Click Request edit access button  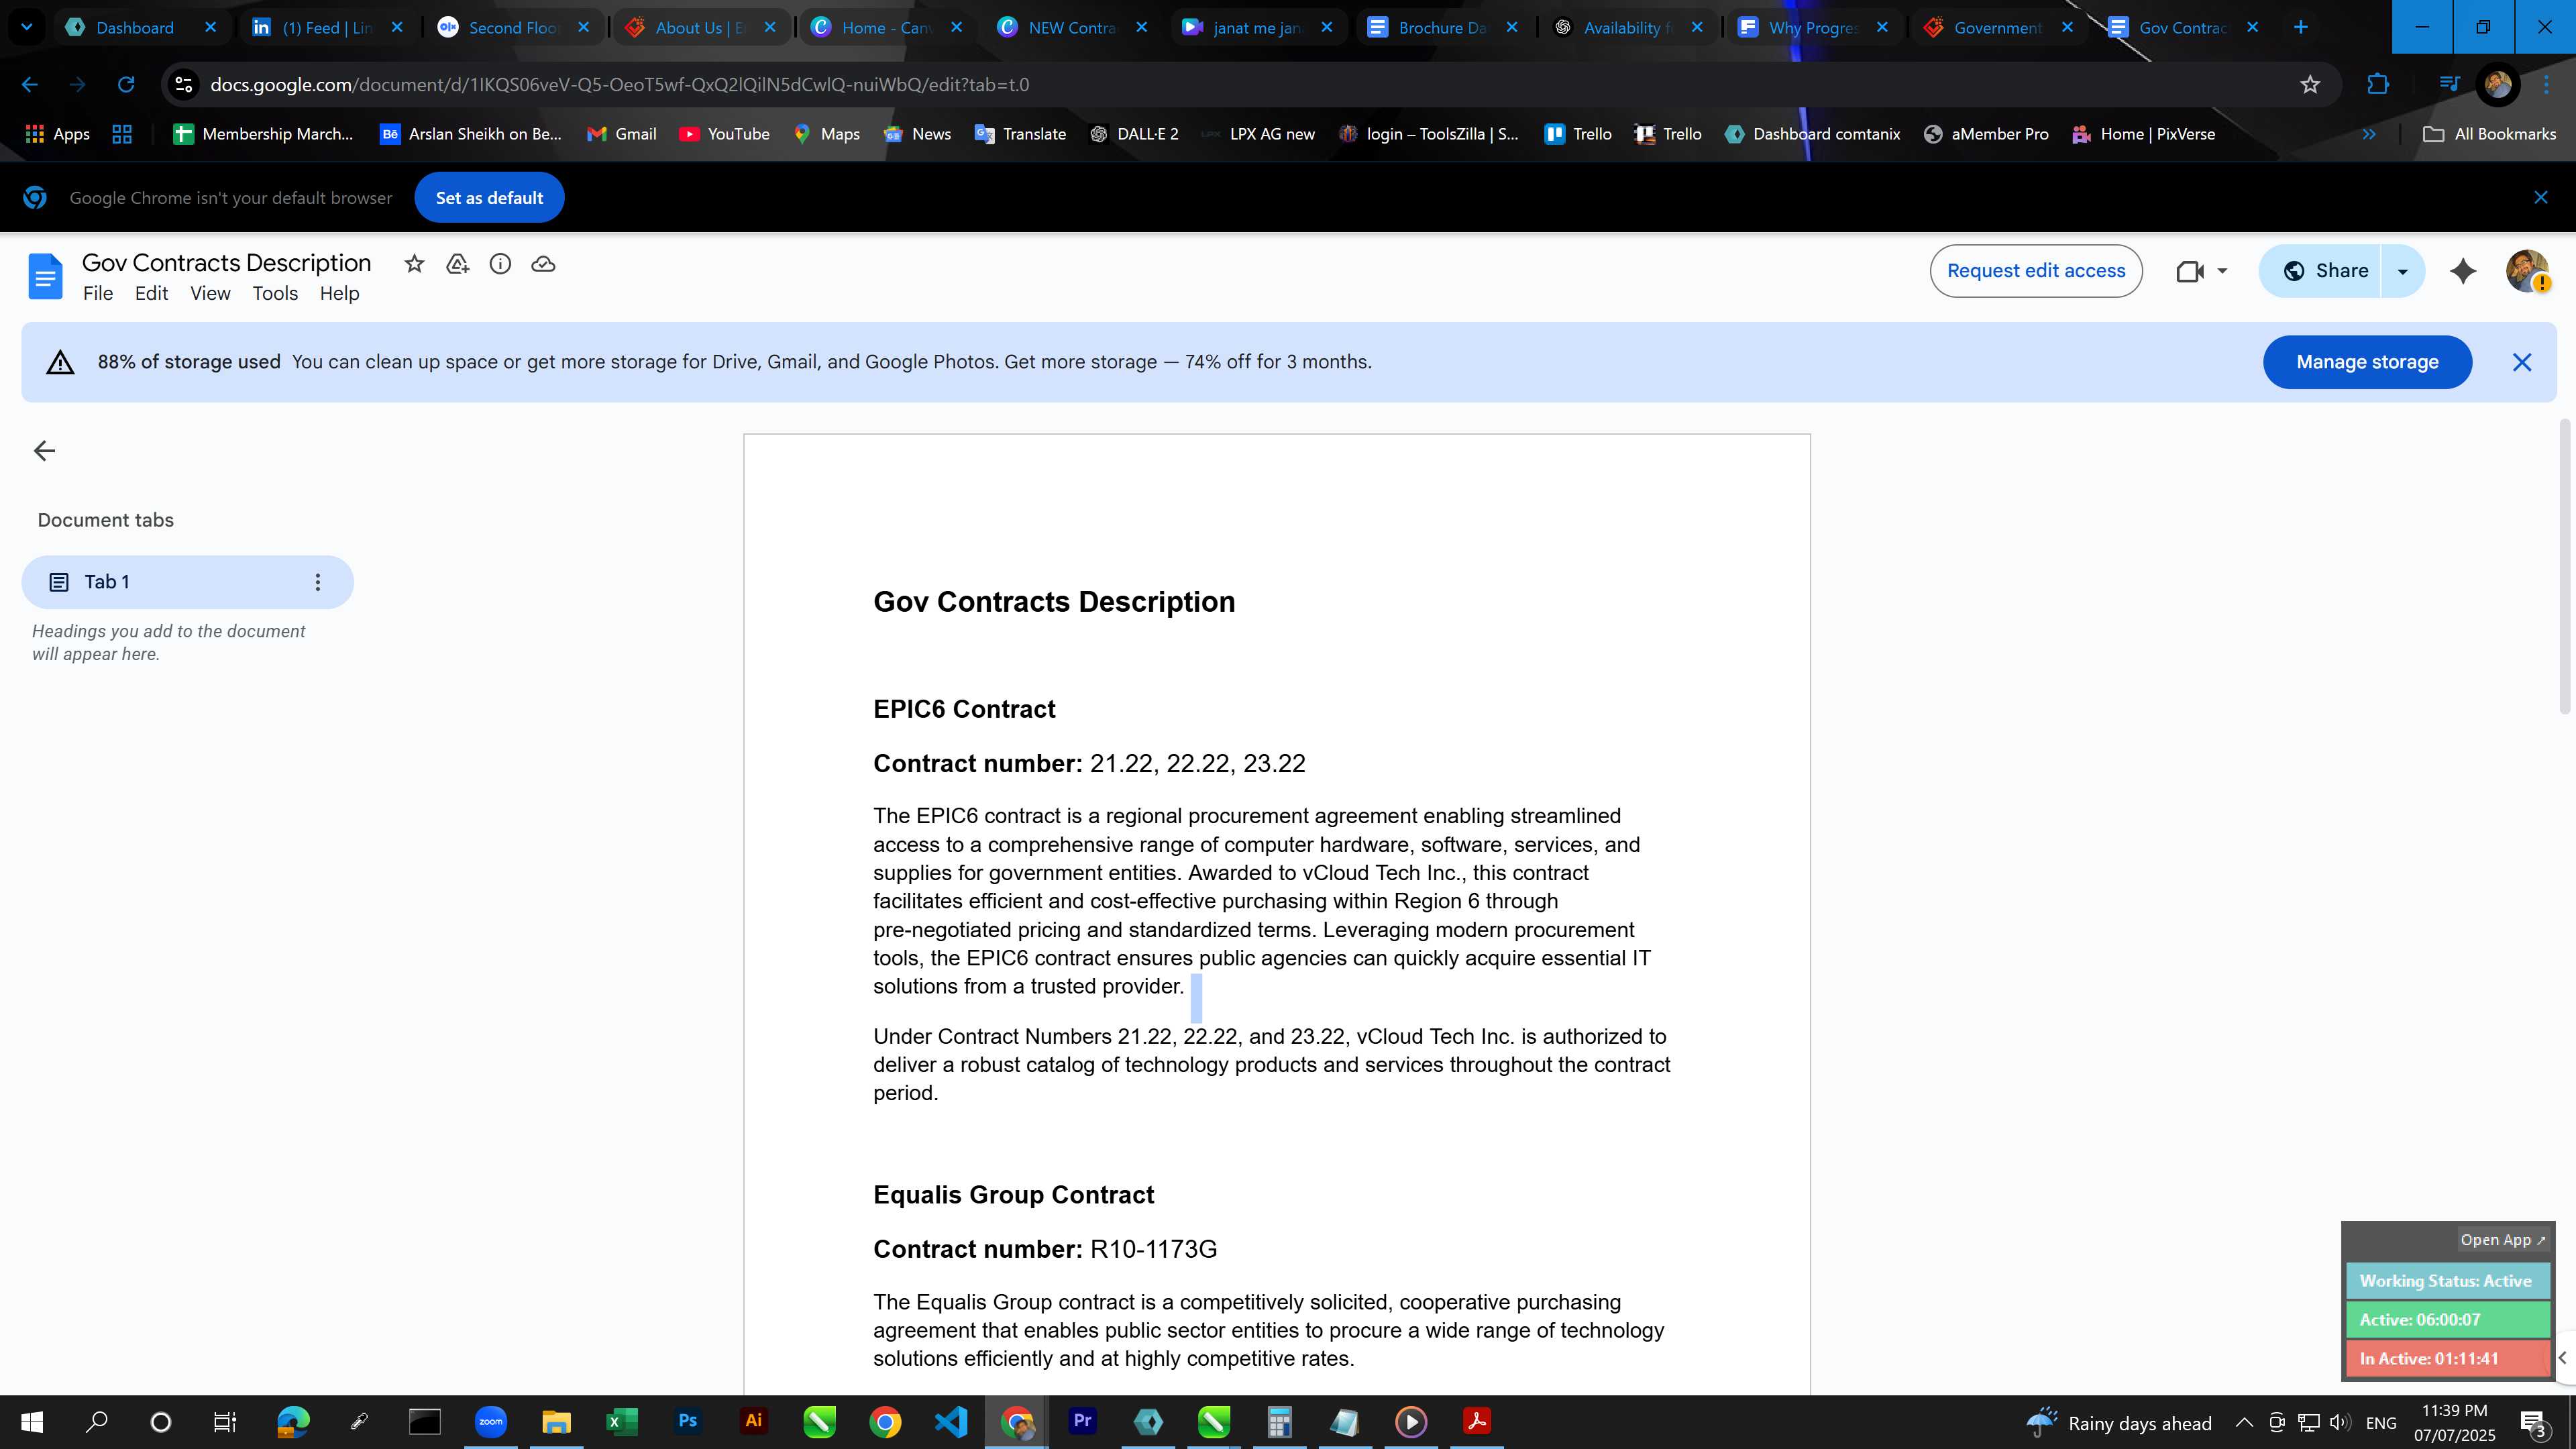coord(2036,271)
